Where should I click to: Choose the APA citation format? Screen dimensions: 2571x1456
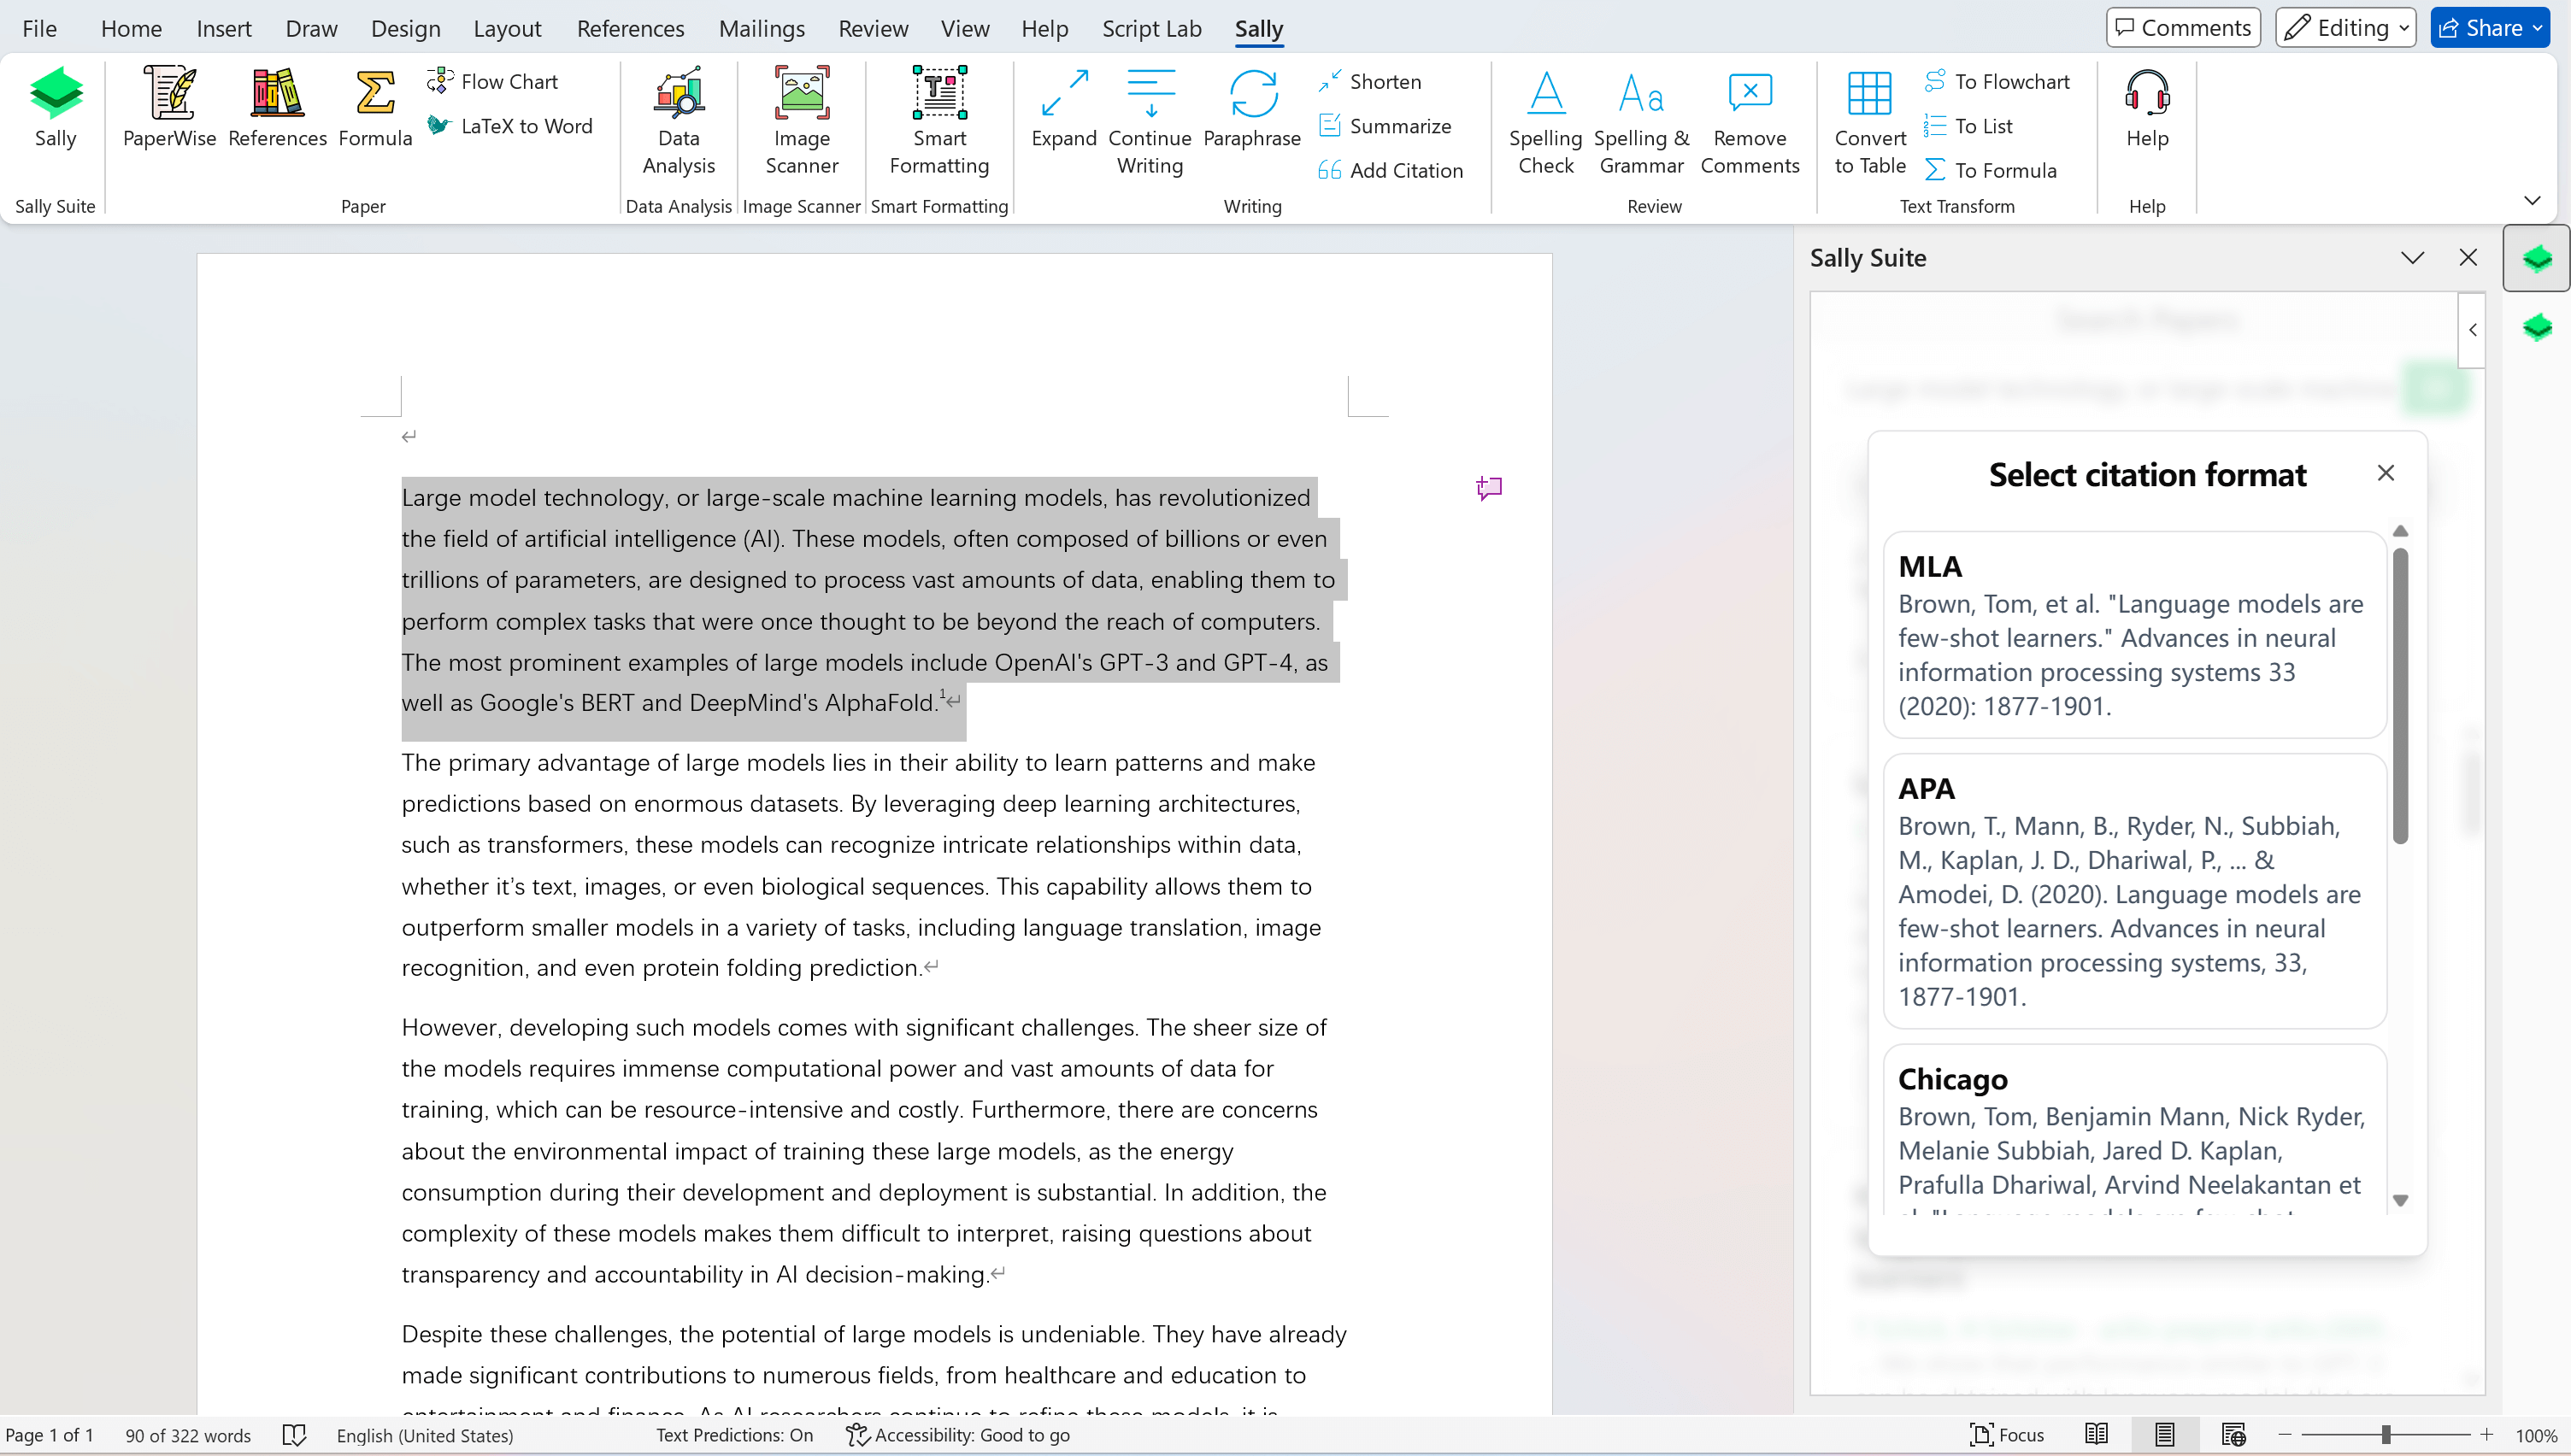pos(2134,891)
